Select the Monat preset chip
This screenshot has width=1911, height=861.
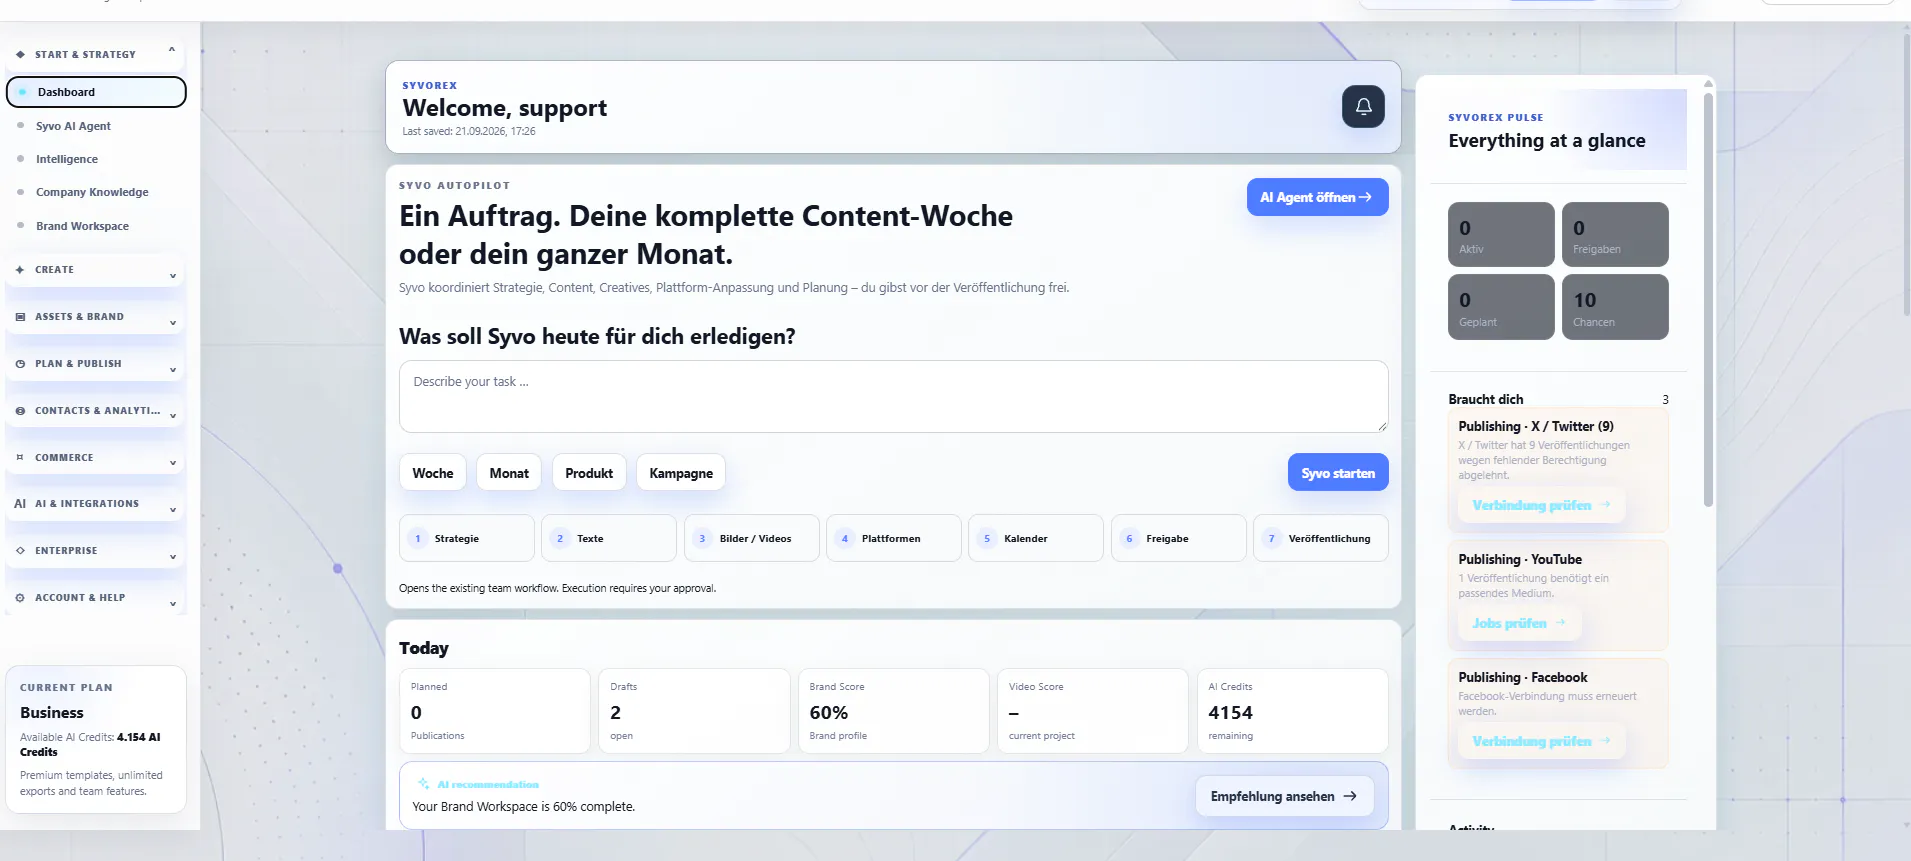tap(509, 473)
